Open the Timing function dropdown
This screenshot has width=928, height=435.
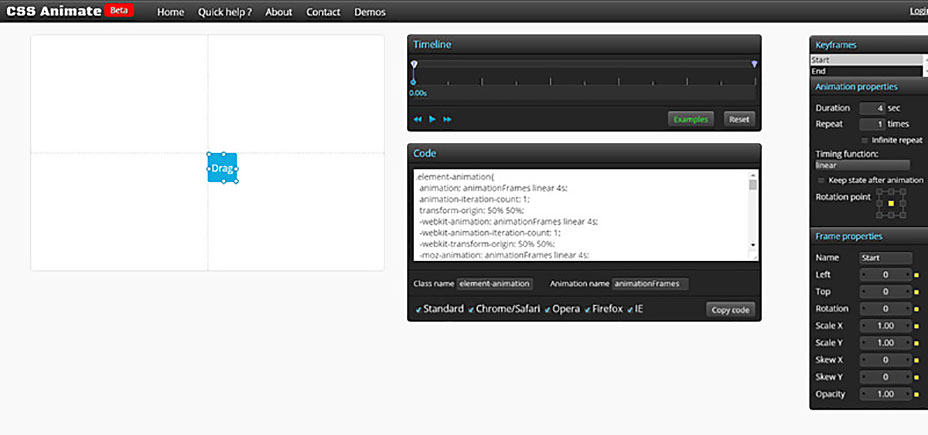pos(862,165)
